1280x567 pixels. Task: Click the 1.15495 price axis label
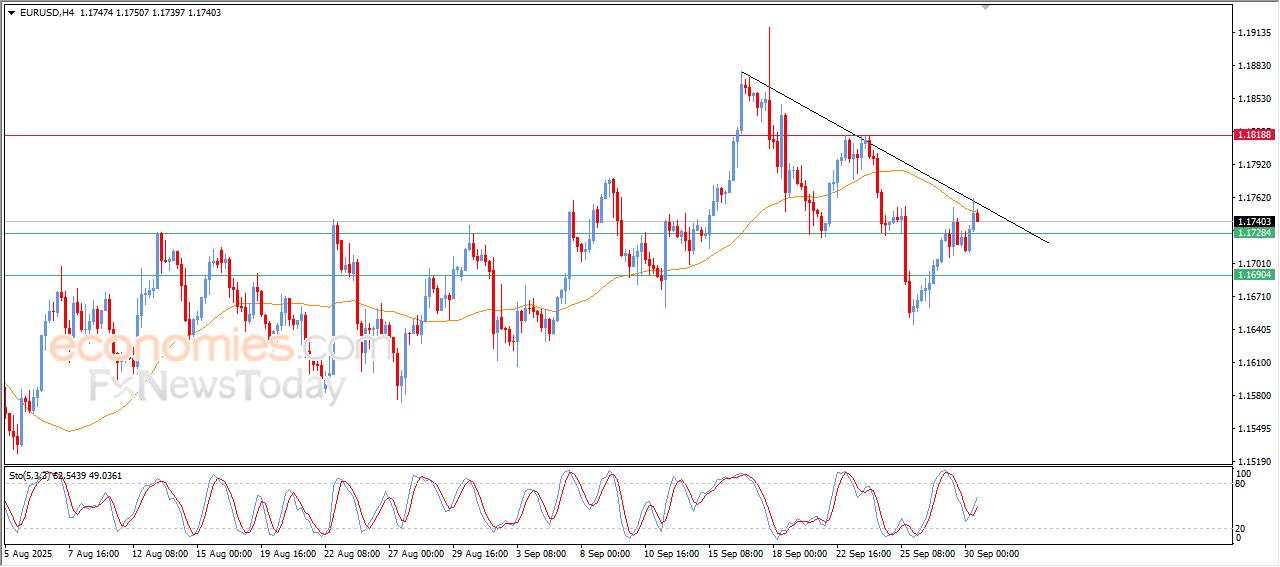click(x=1254, y=429)
